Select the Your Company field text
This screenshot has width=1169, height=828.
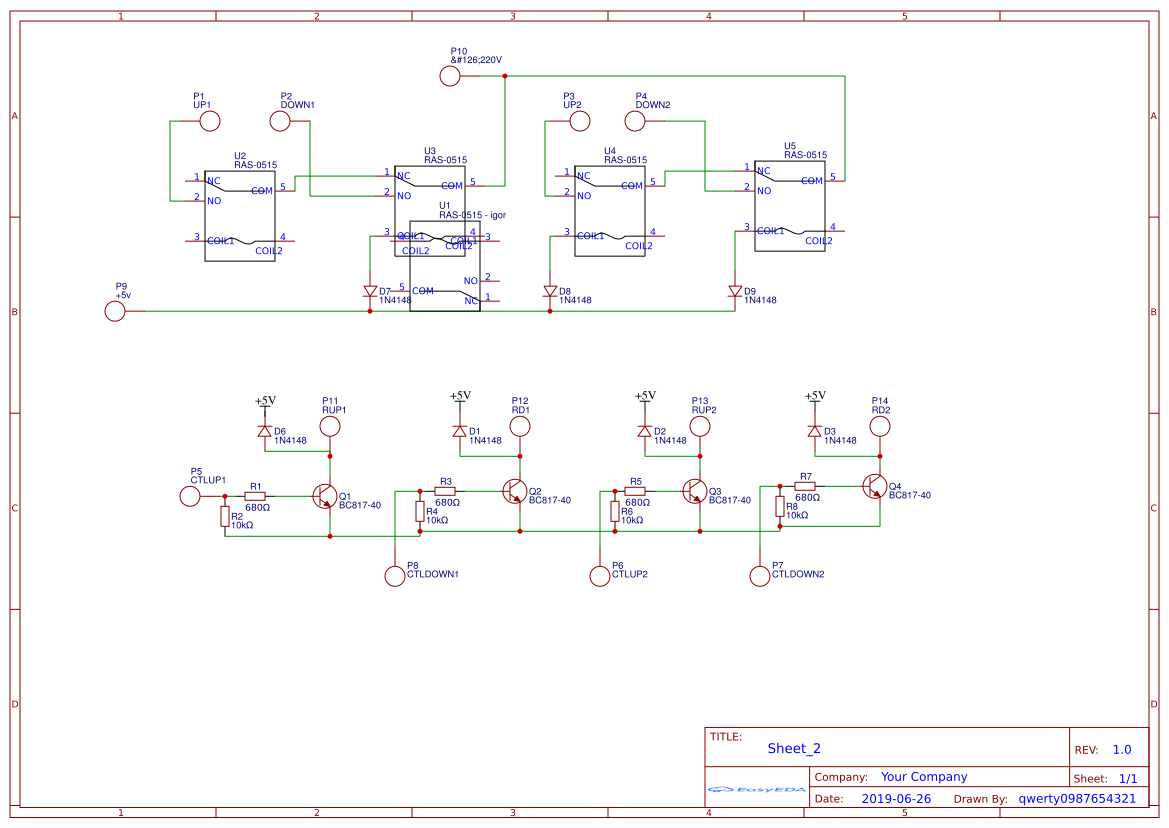coord(924,777)
